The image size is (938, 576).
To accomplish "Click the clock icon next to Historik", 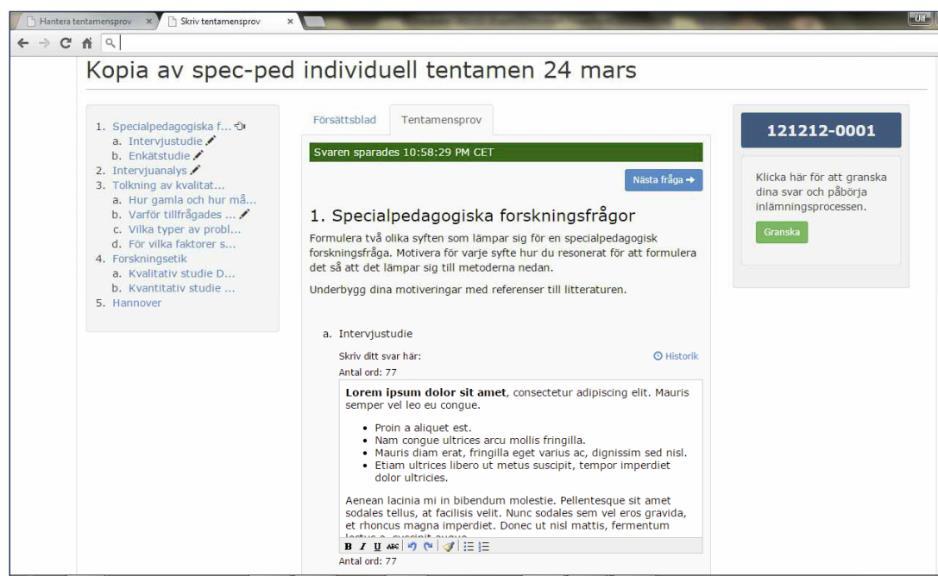I will pyautogui.click(x=657, y=356).
